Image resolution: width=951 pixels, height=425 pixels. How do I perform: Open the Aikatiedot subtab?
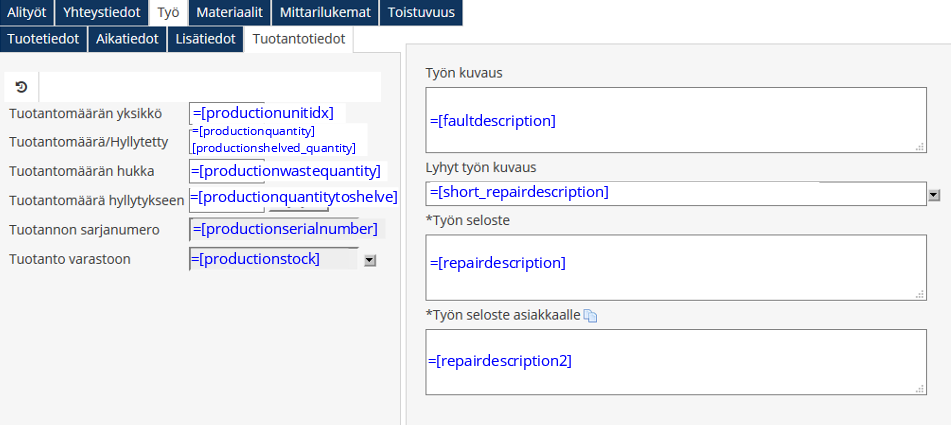pyautogui.click(x=127, y=39)
